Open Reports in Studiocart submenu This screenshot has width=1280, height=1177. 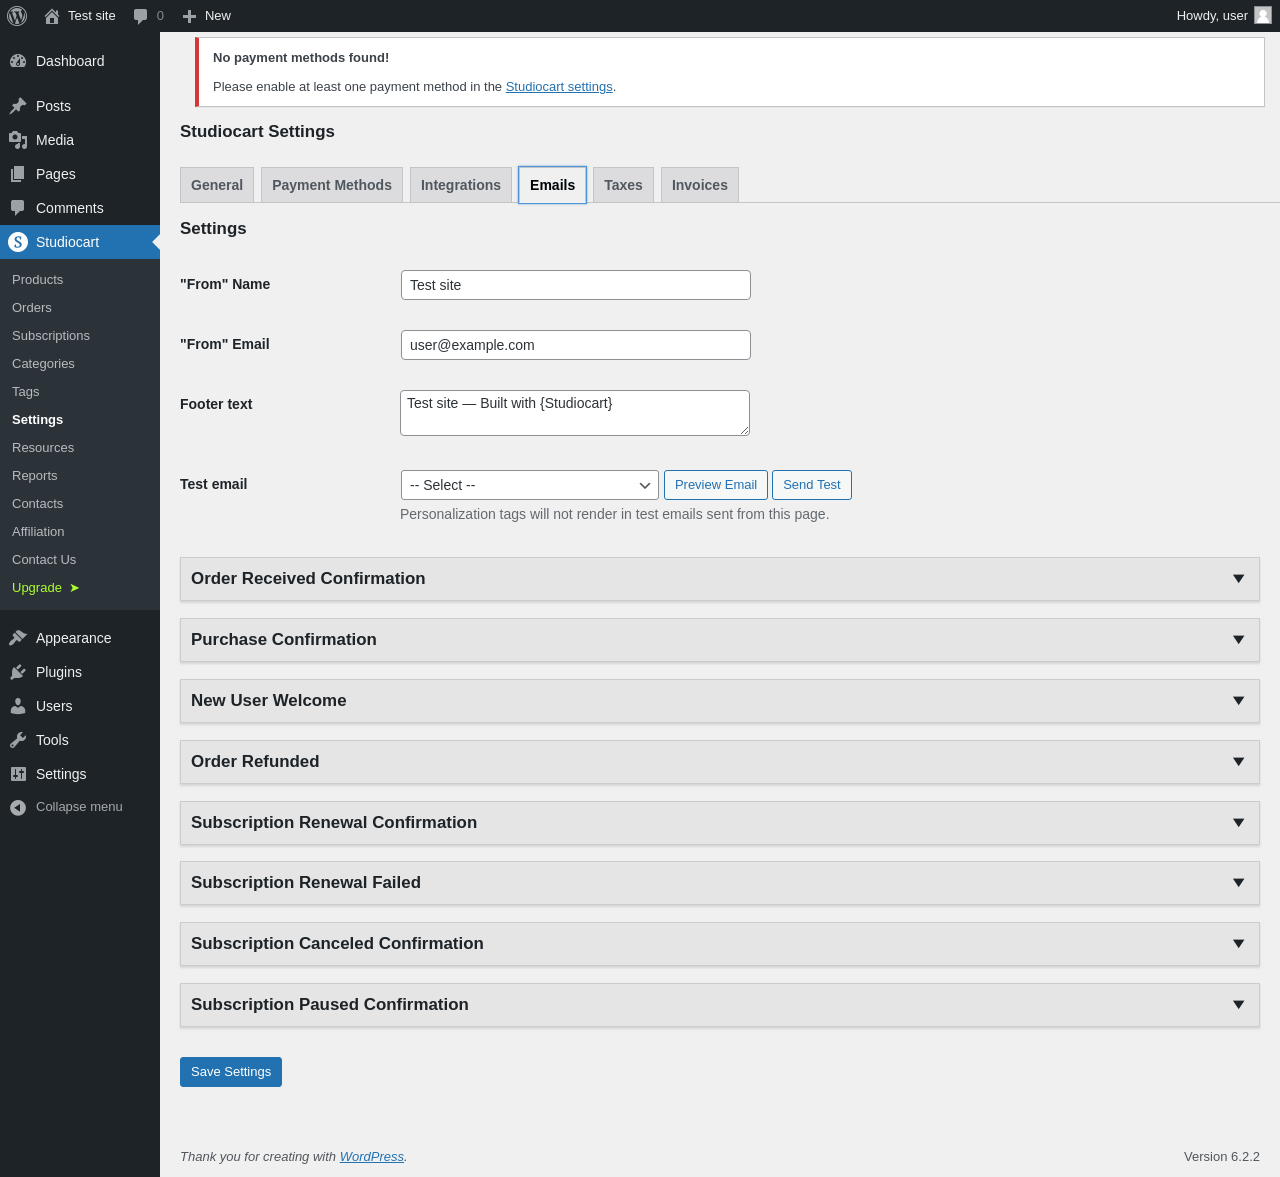(x=35, y=476)
